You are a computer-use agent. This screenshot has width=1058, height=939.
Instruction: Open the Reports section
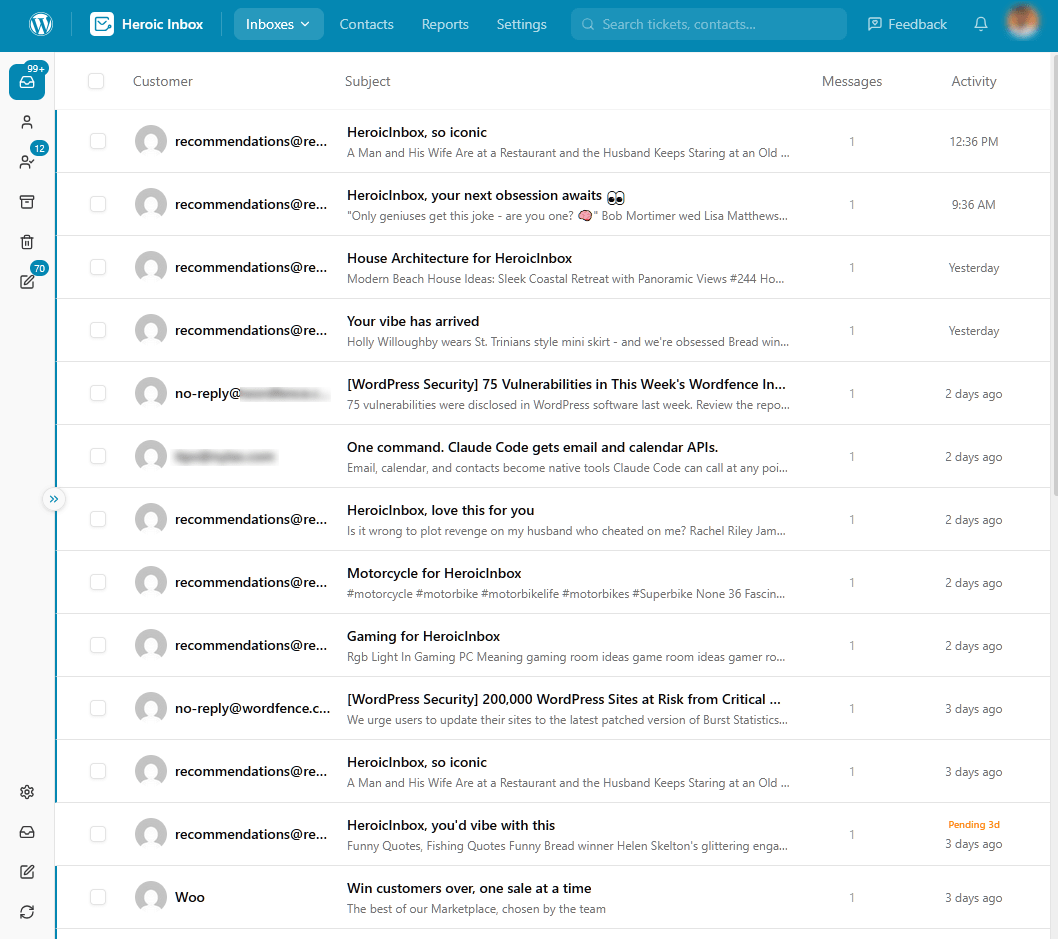[x=445, y=24]
